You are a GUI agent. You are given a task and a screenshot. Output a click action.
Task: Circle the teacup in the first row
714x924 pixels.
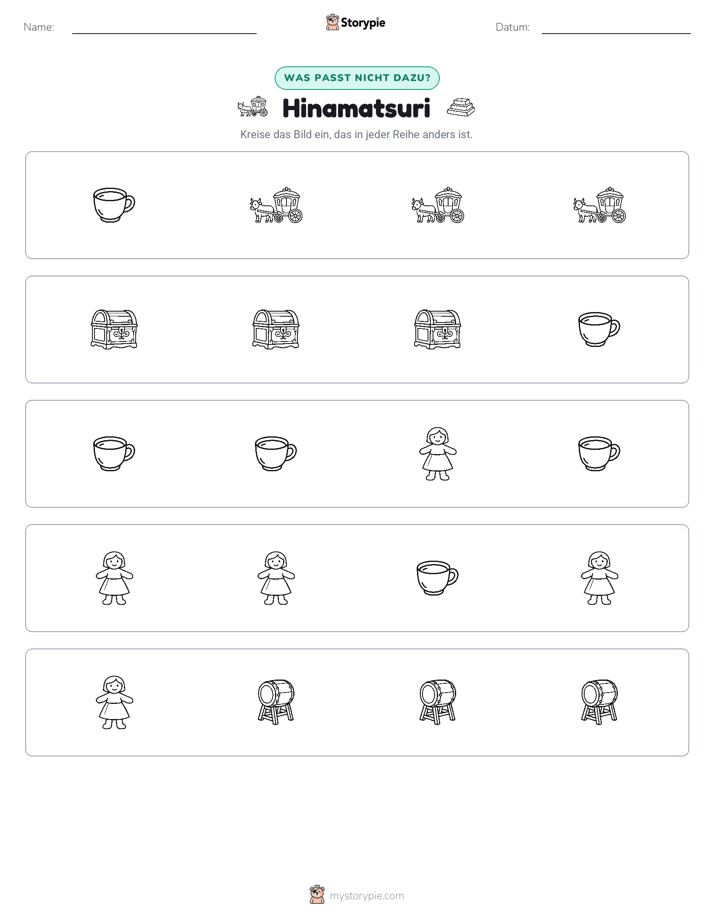[x=114, y=205]
